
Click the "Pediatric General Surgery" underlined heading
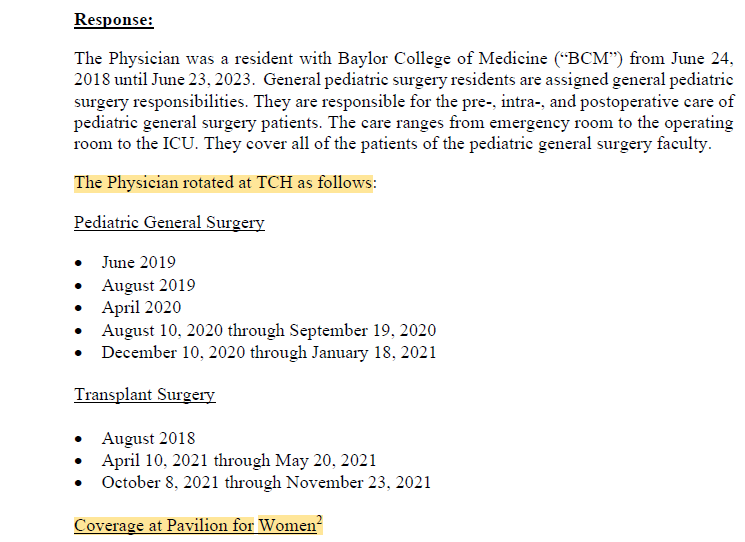point(169,223)
